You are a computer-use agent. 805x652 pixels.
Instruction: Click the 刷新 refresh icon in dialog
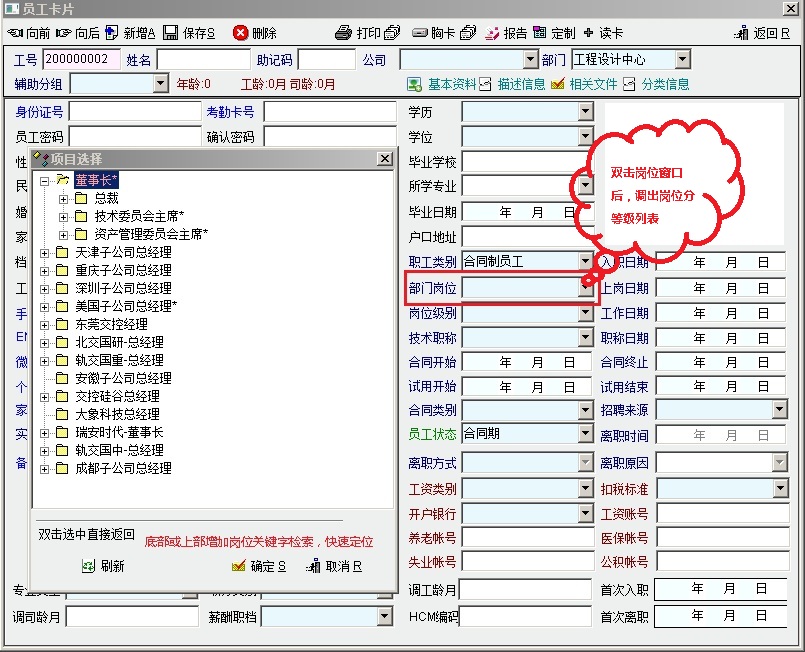[x=89, y=566]
